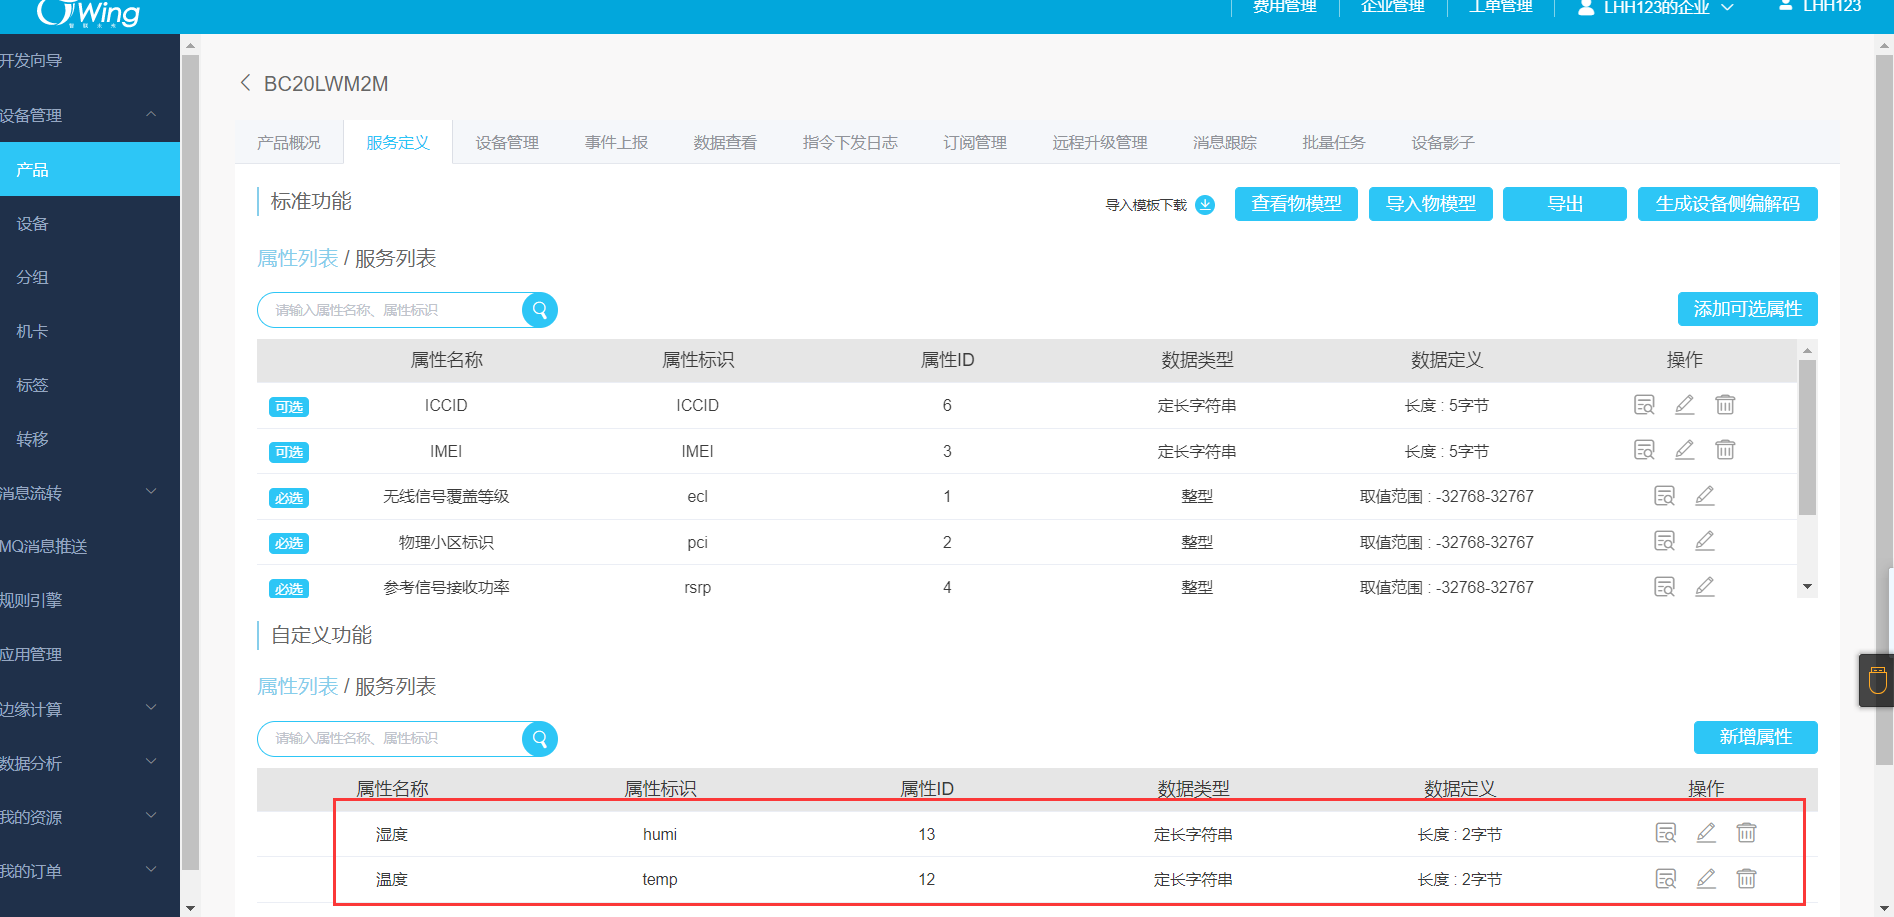Open 分组 in the sidebar
This screenshot has height=917, width=1894.
tap(32, 278)
